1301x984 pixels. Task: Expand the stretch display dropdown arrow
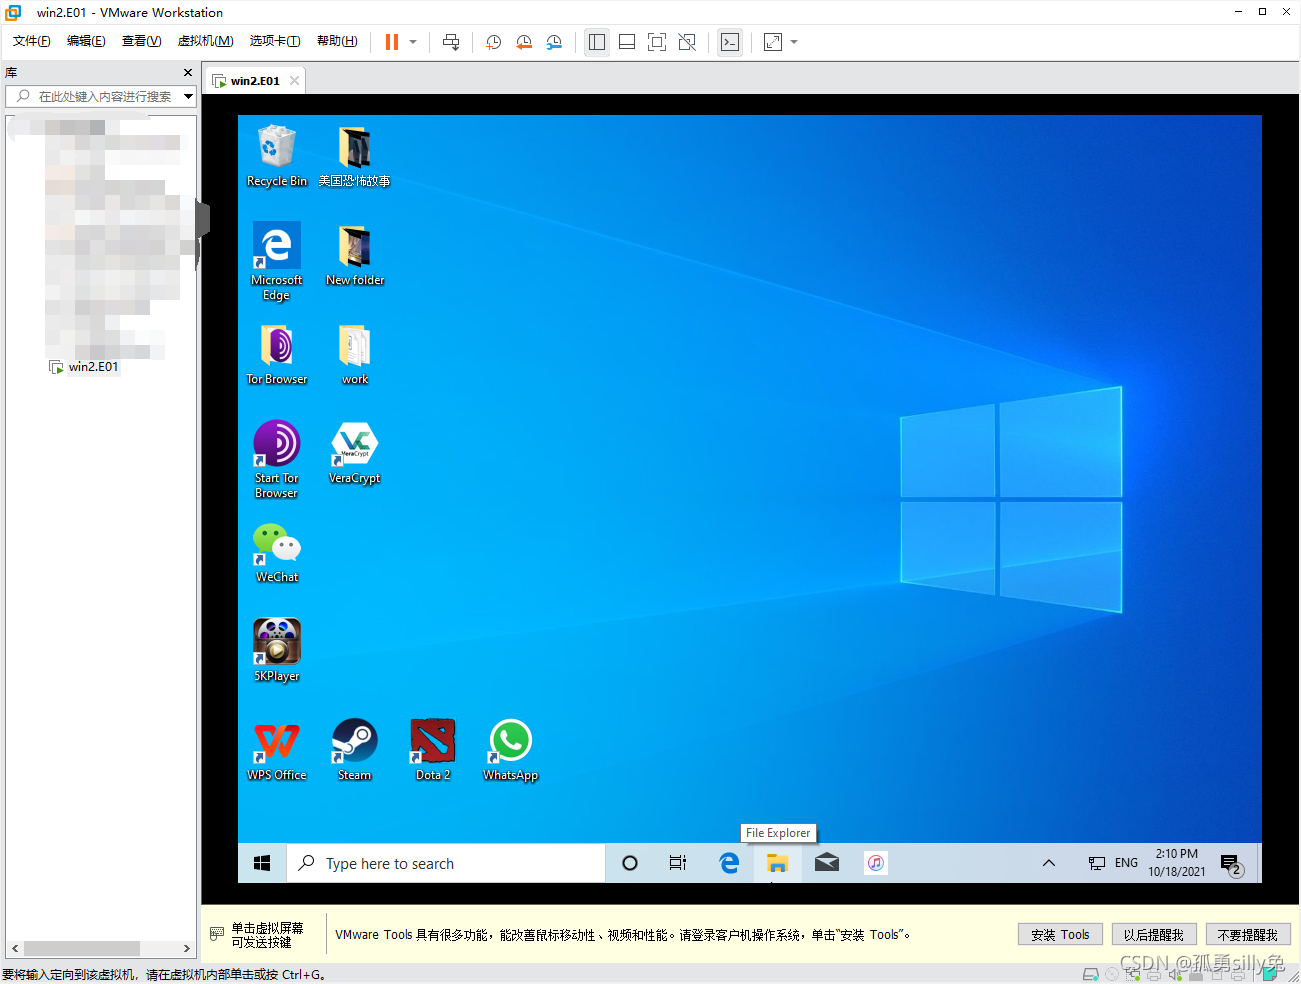[x=794, y=42]
